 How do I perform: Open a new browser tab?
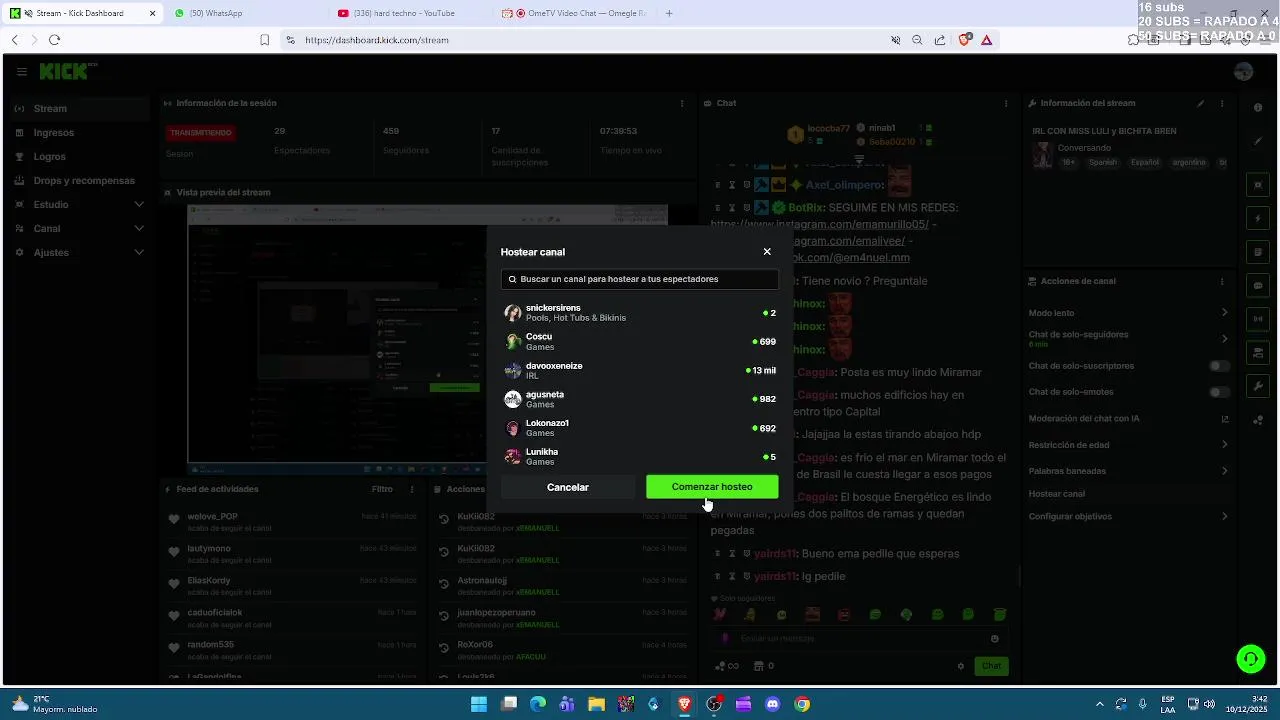(x=669, y=13)
